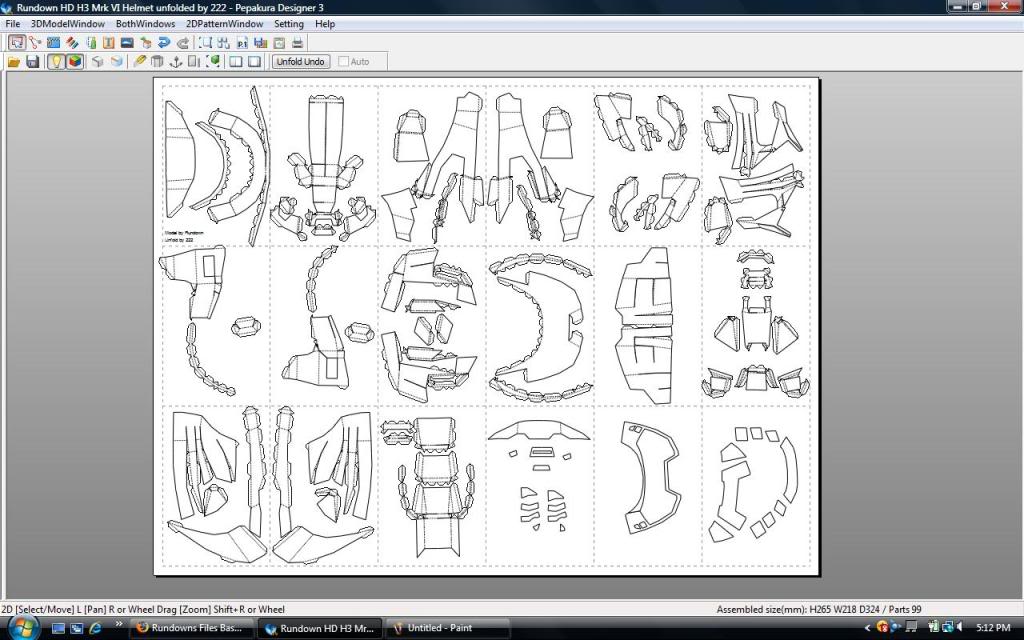Click the Rundown HD H3 Pepakura taskbar button
The height and width of the screenshot is (640, 1024).
pyautogui.click(x=319, y=628)
